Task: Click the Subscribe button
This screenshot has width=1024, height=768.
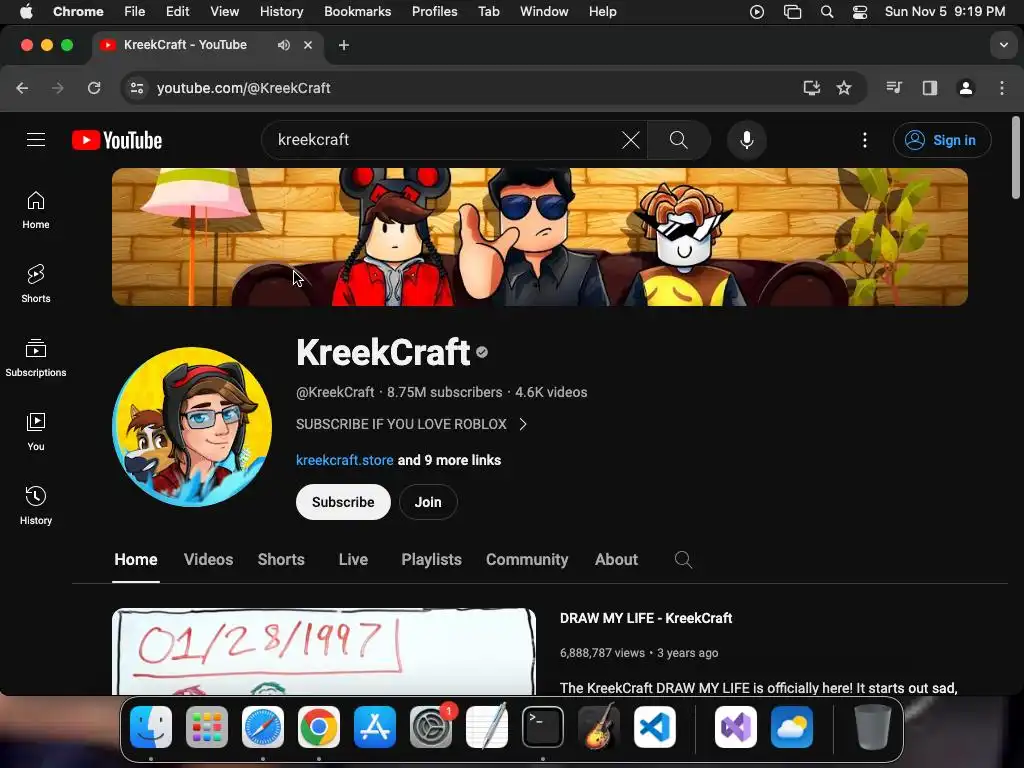Action: [343, 502]
